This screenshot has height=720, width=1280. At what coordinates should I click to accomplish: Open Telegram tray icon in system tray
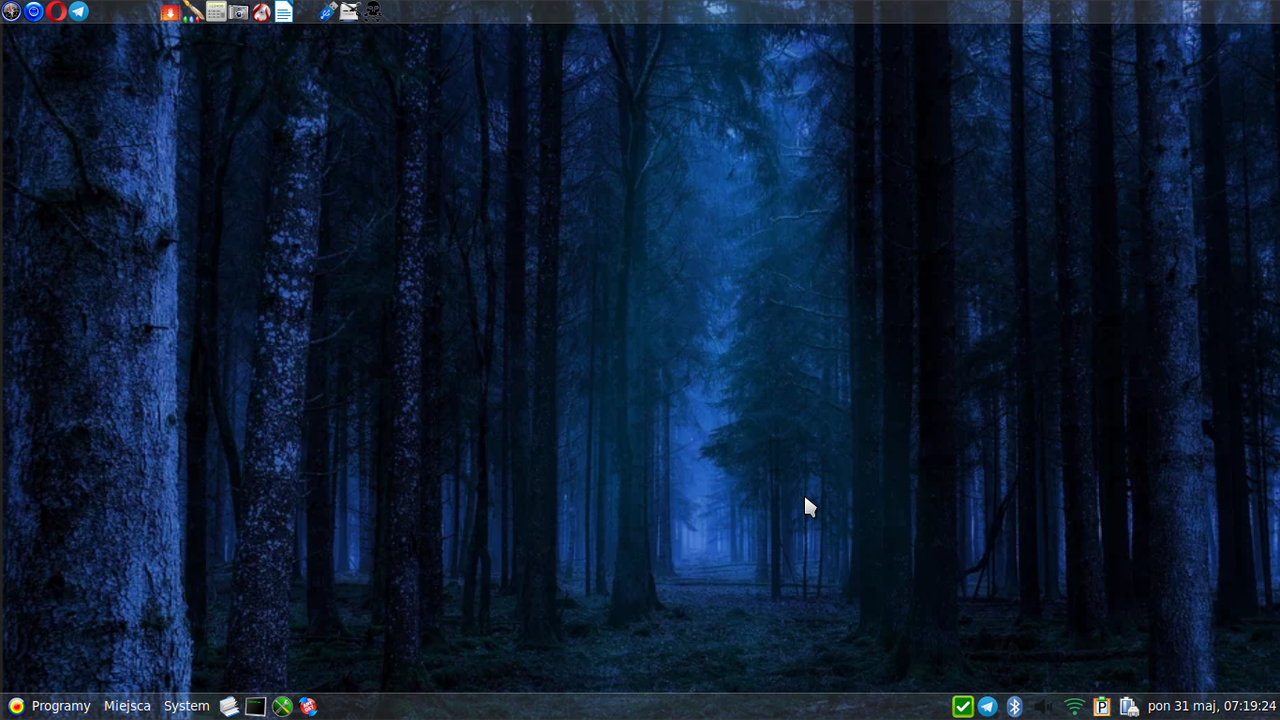[x=988, y=706]
